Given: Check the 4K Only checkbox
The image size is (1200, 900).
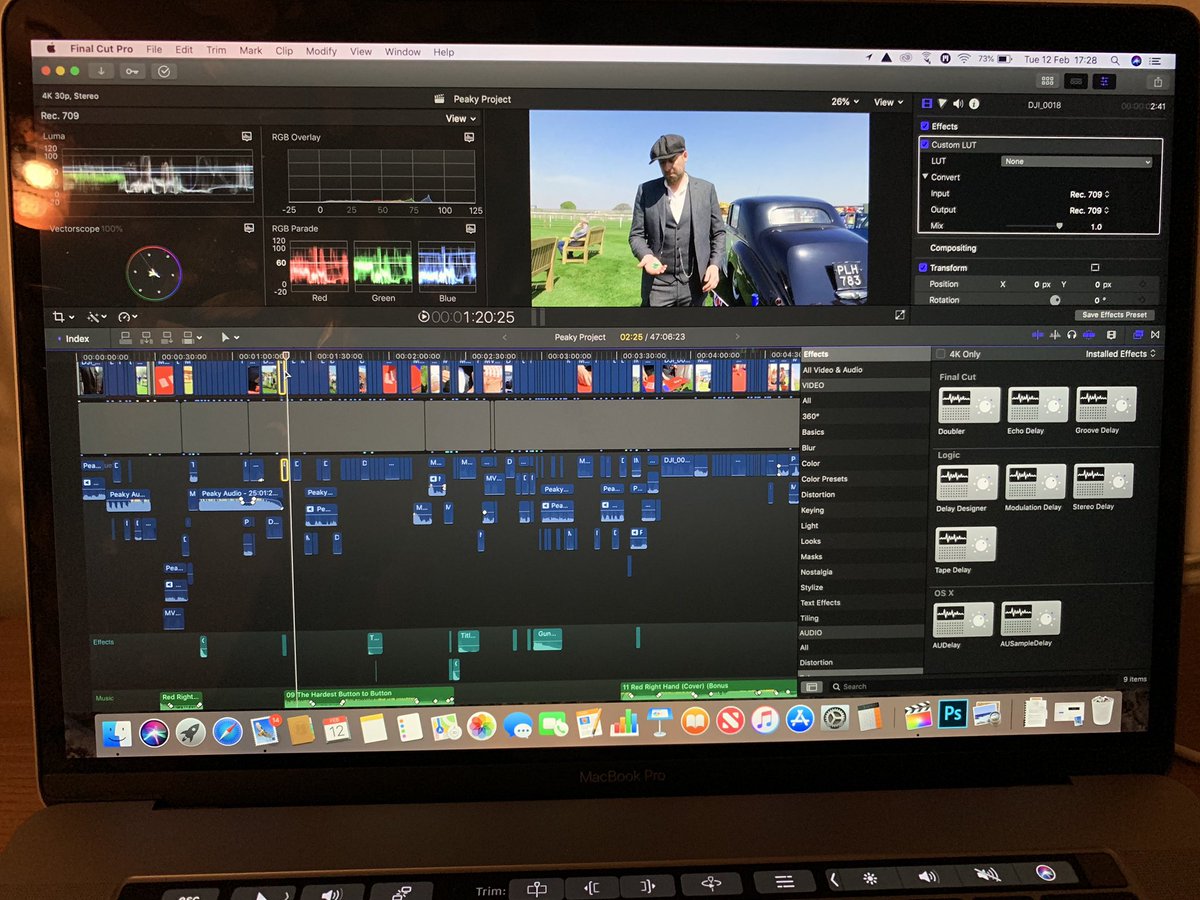Looking at the screenshot, I should tap(941, 354).
